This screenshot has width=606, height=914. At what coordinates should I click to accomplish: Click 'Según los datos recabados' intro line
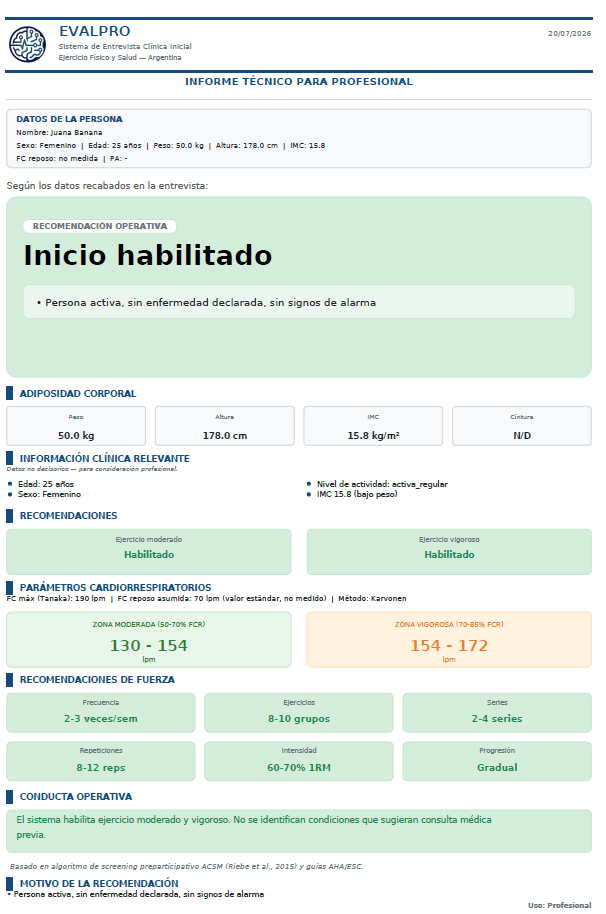(x=107, y=186)
